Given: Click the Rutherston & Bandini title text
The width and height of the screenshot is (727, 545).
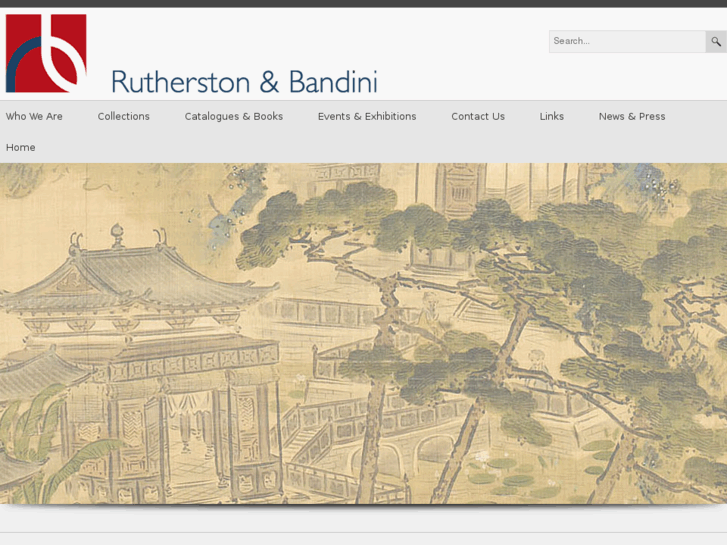Looking at the screenshot, I should point(244,82).
